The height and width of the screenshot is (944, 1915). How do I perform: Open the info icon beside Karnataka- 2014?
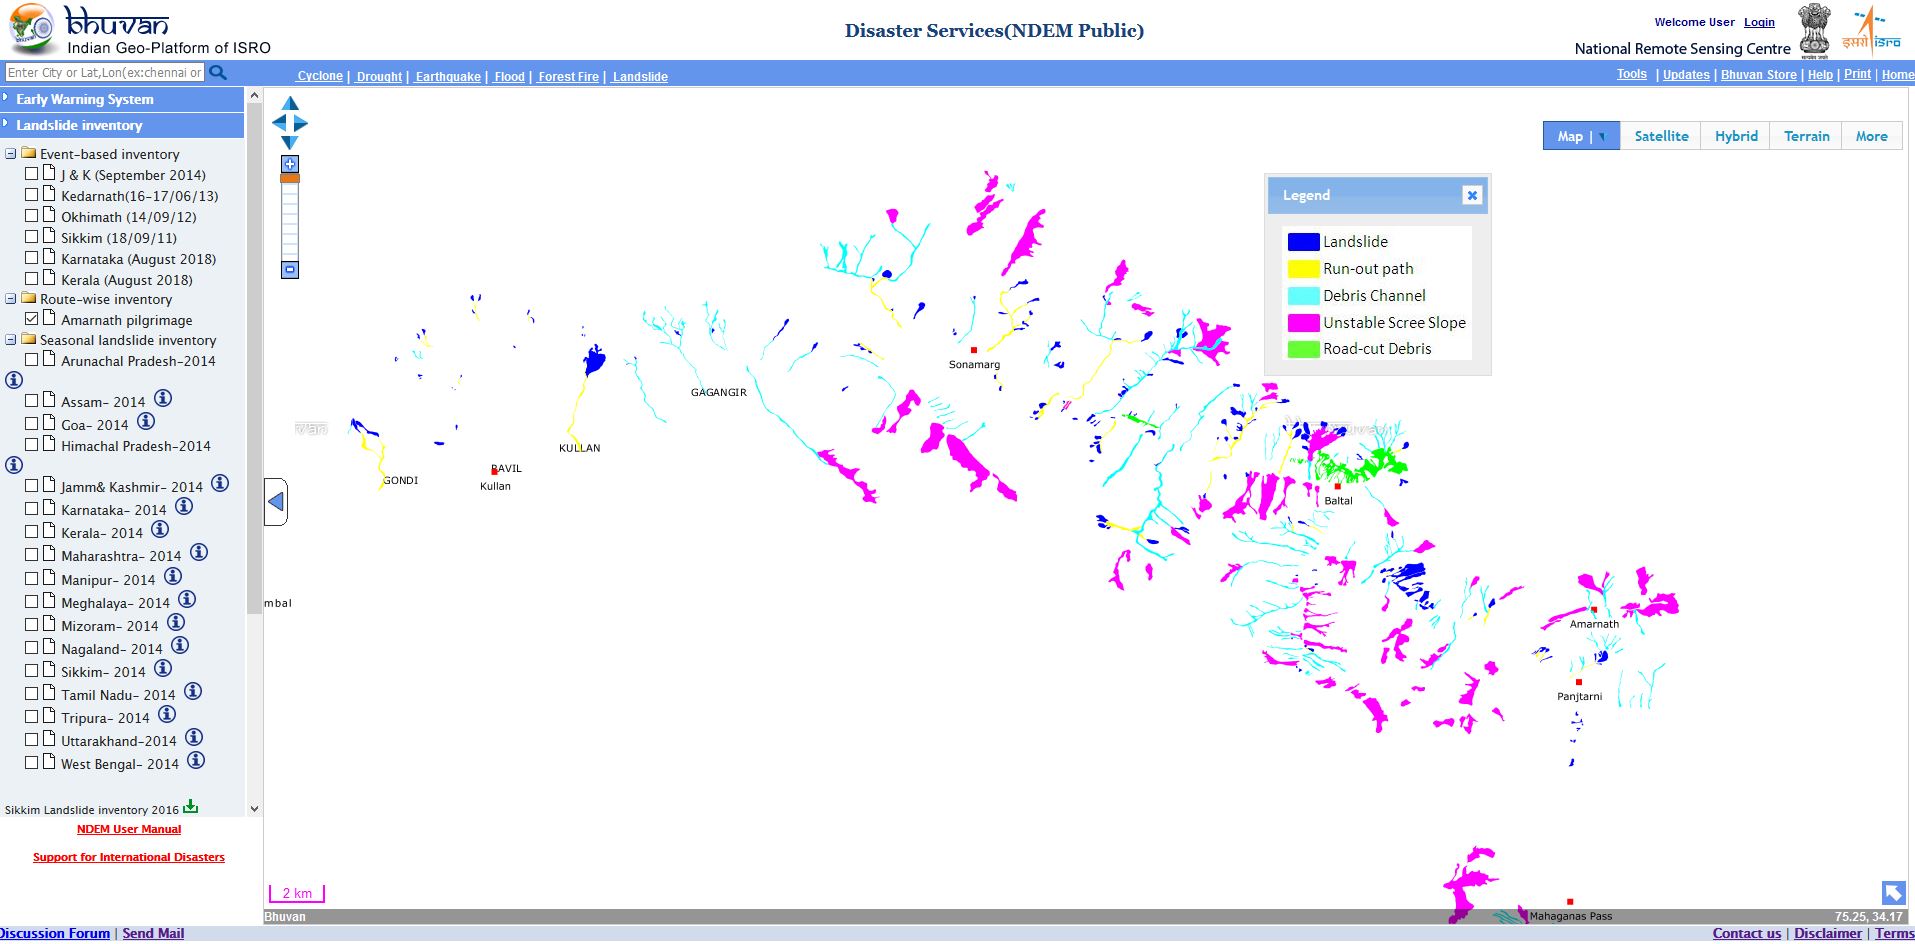click(183, 506)
